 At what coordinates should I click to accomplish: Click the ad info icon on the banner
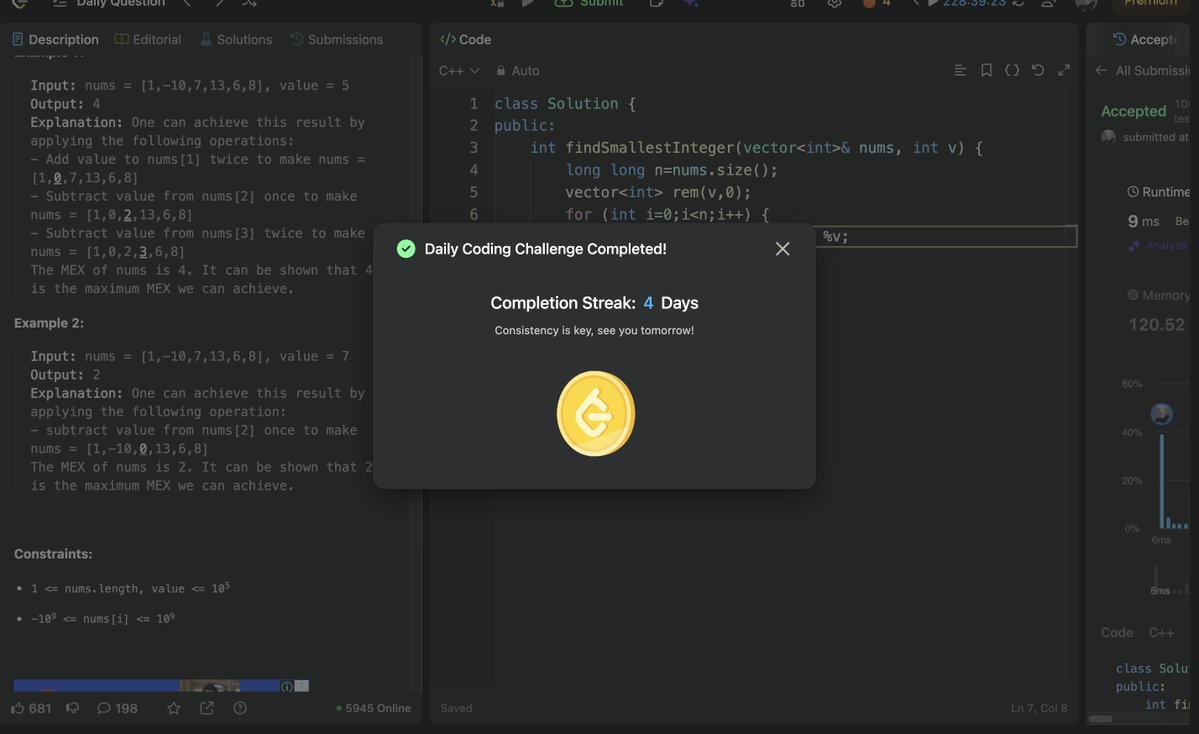[287, 687]
